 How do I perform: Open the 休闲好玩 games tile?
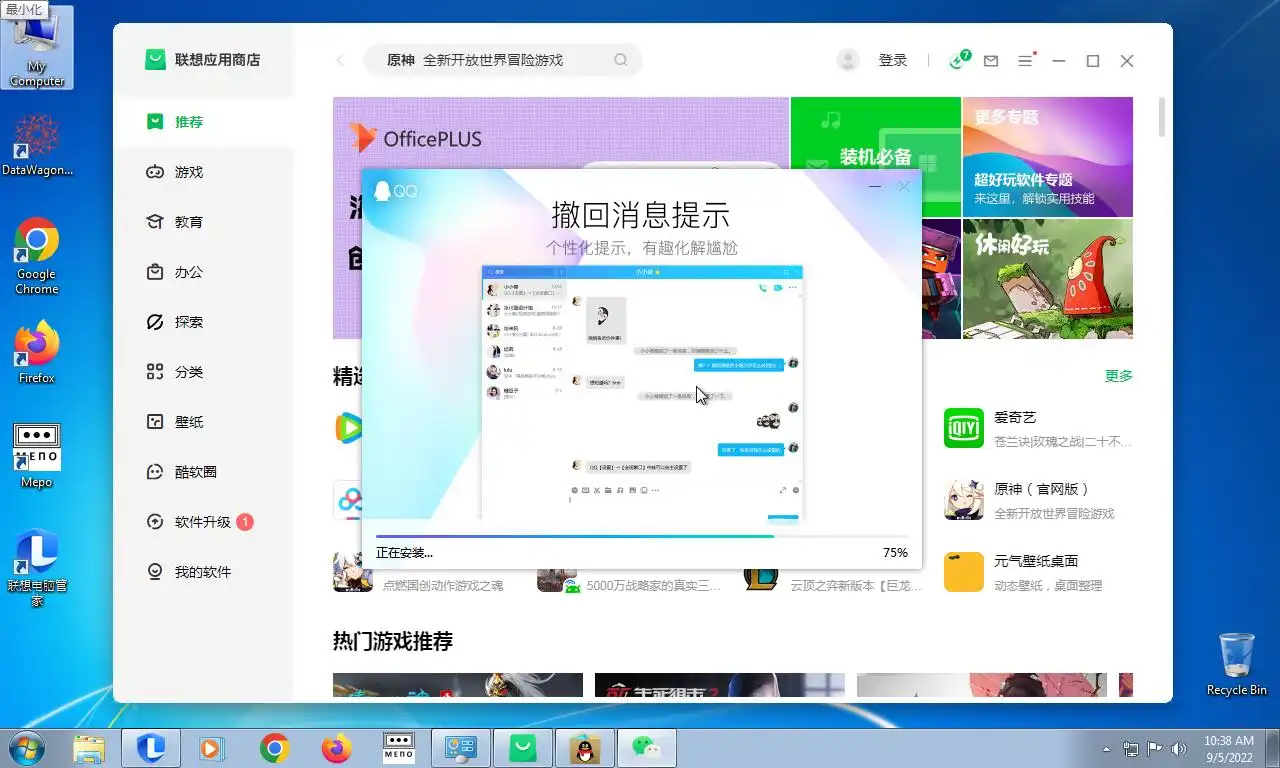[x=1048, y=278]
